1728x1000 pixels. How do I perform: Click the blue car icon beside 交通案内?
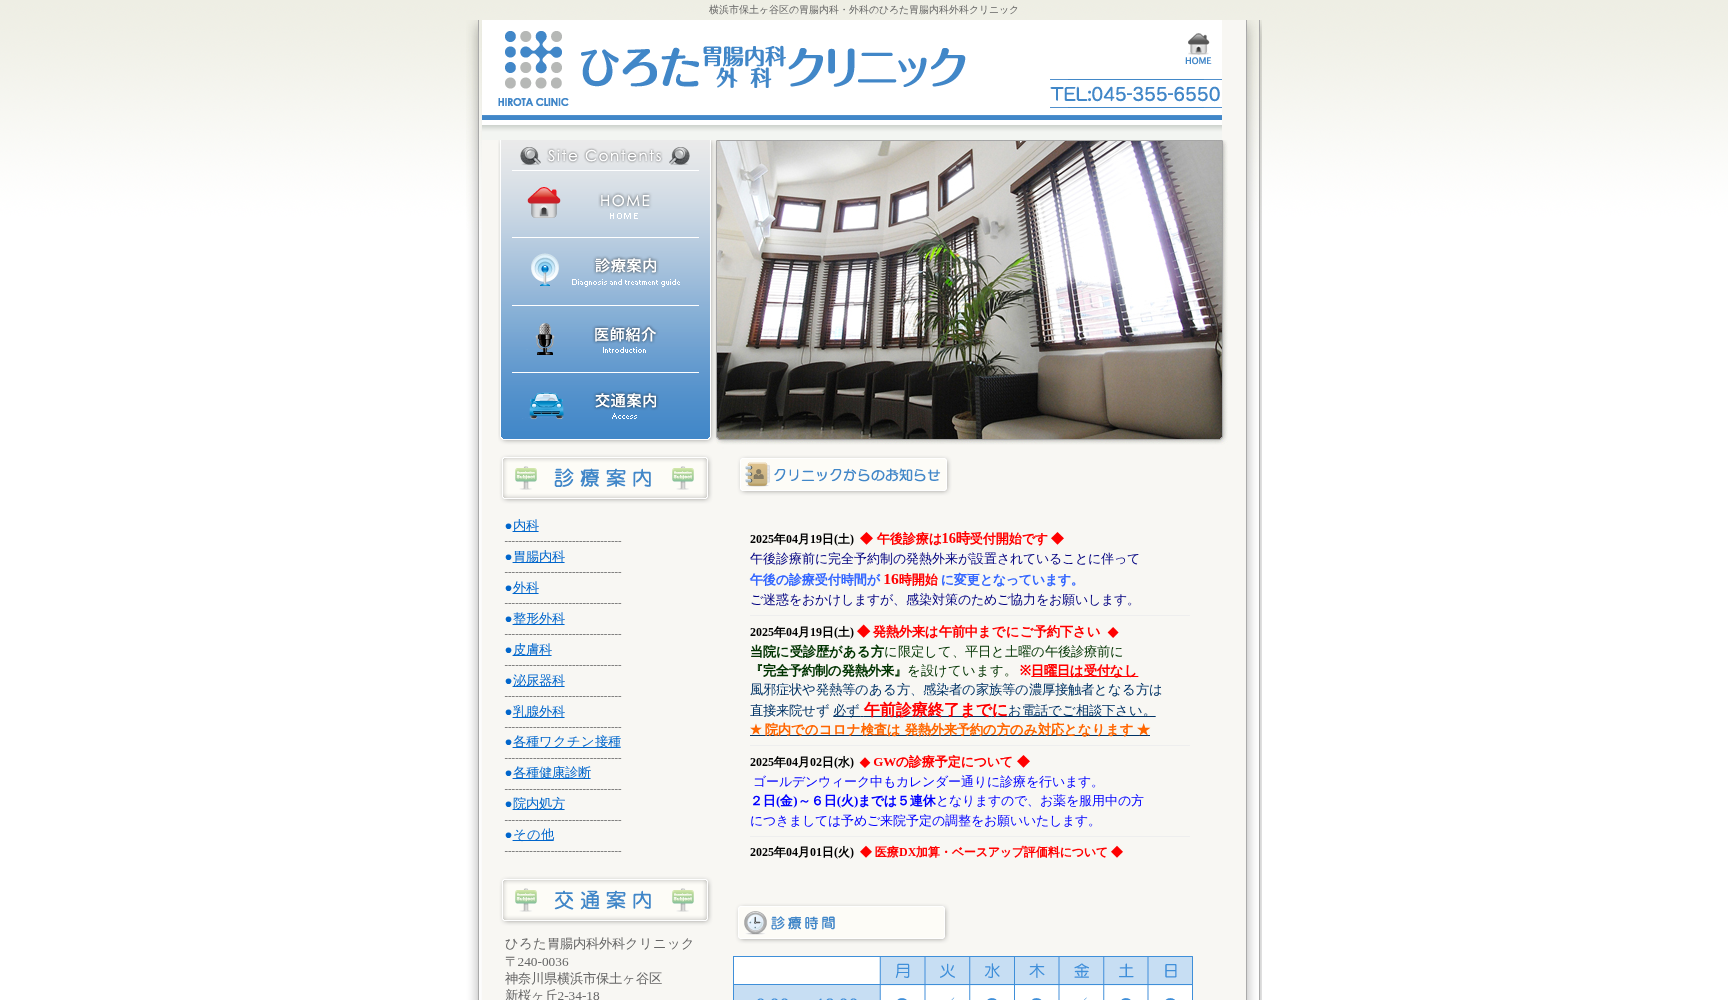[544, 404]
